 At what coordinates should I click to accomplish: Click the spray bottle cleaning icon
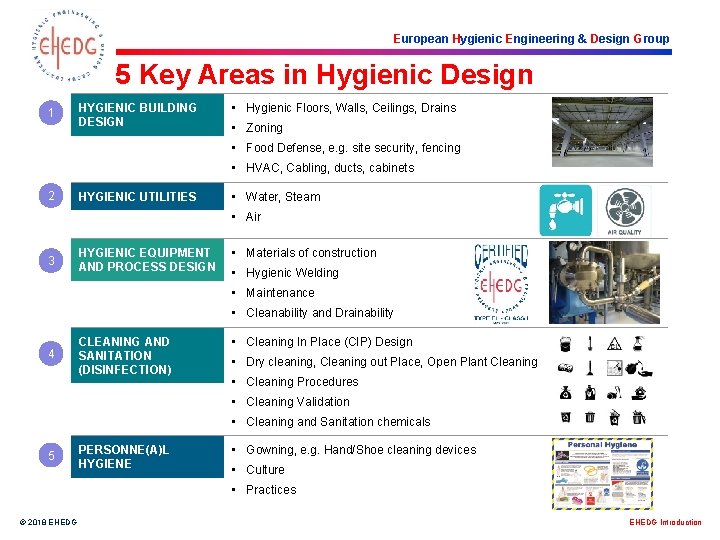pos(638,343)
